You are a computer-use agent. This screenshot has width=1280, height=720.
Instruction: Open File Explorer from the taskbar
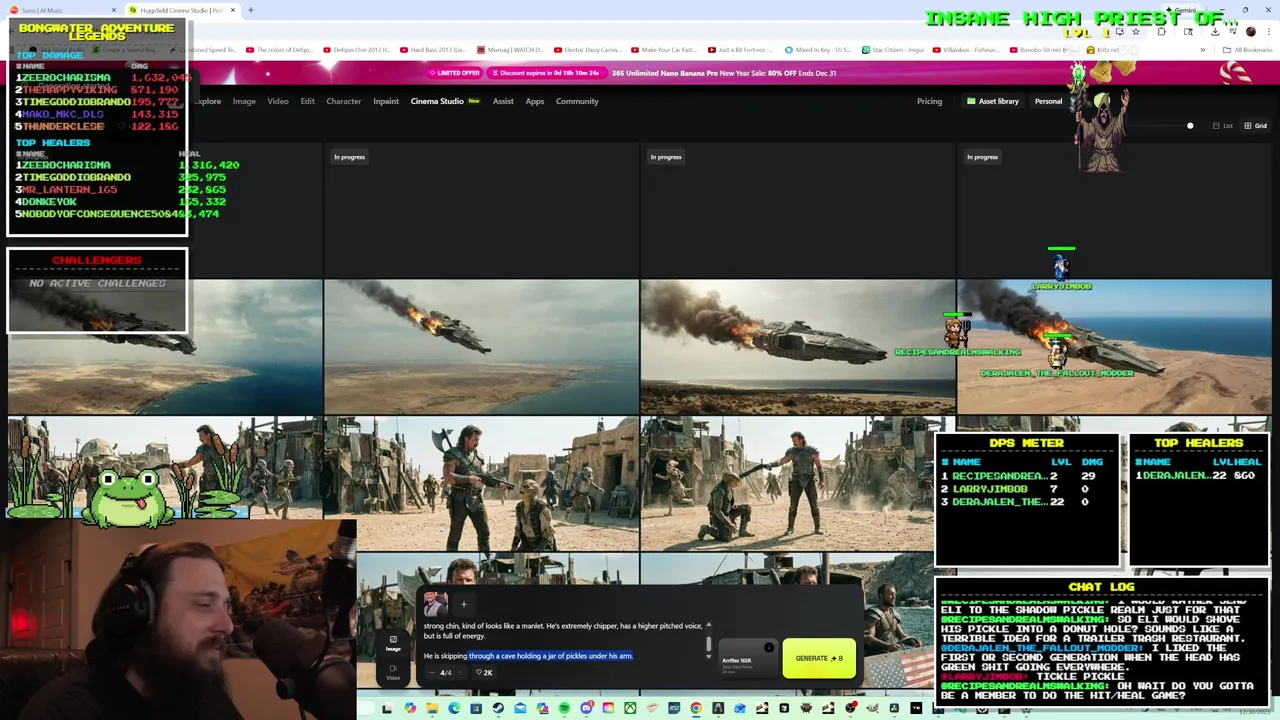pyautogui.click(x=432, y=708)
